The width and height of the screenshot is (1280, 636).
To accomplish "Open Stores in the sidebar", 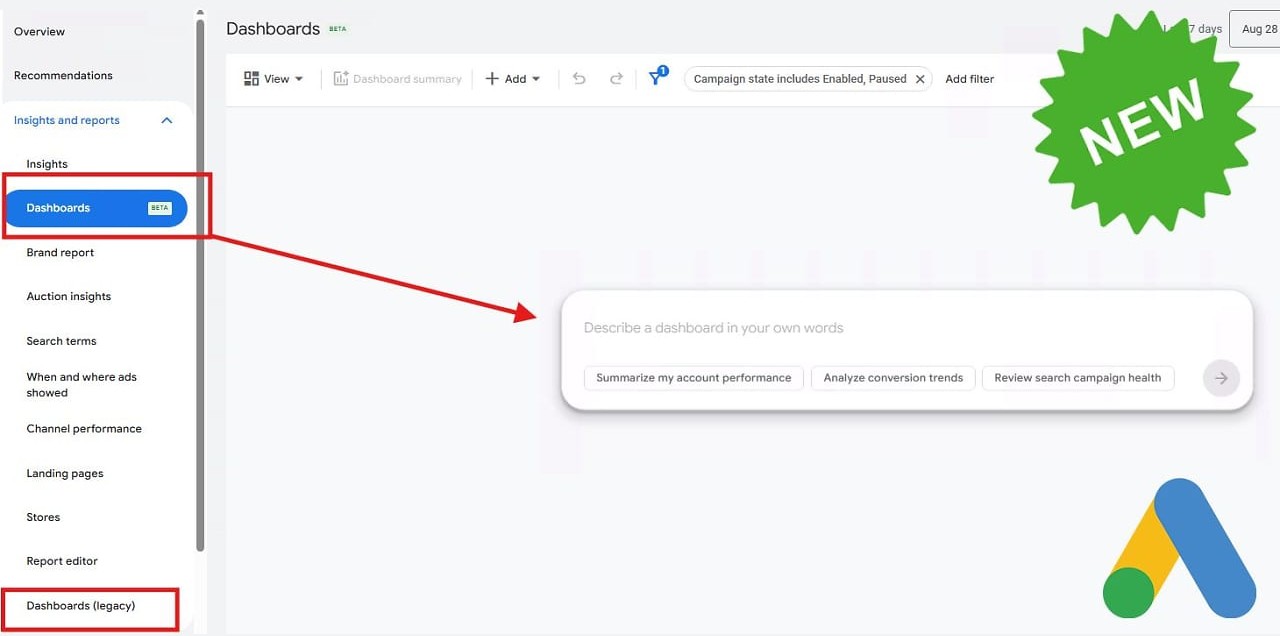I will [x=43, y=517].
